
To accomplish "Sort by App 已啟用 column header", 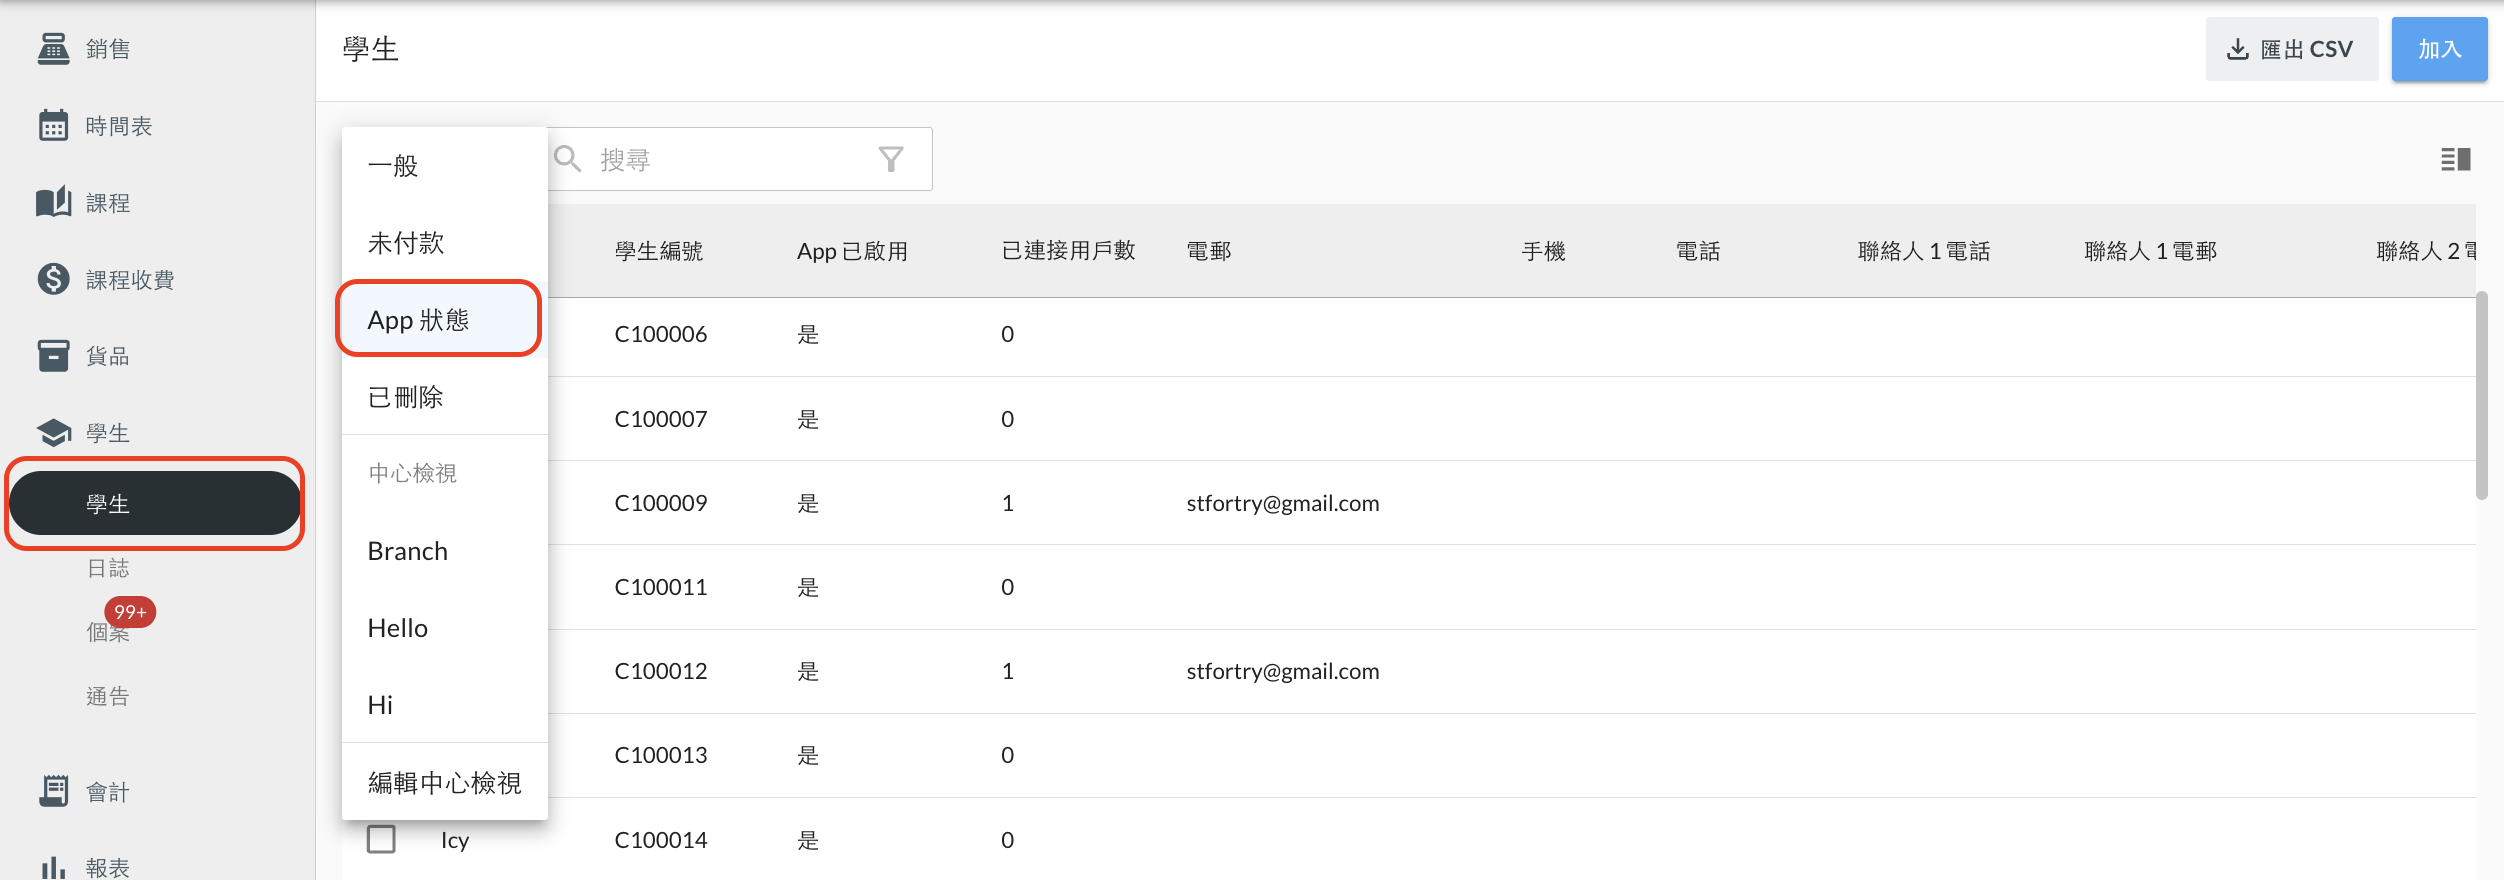I will [x=852, y=251].
